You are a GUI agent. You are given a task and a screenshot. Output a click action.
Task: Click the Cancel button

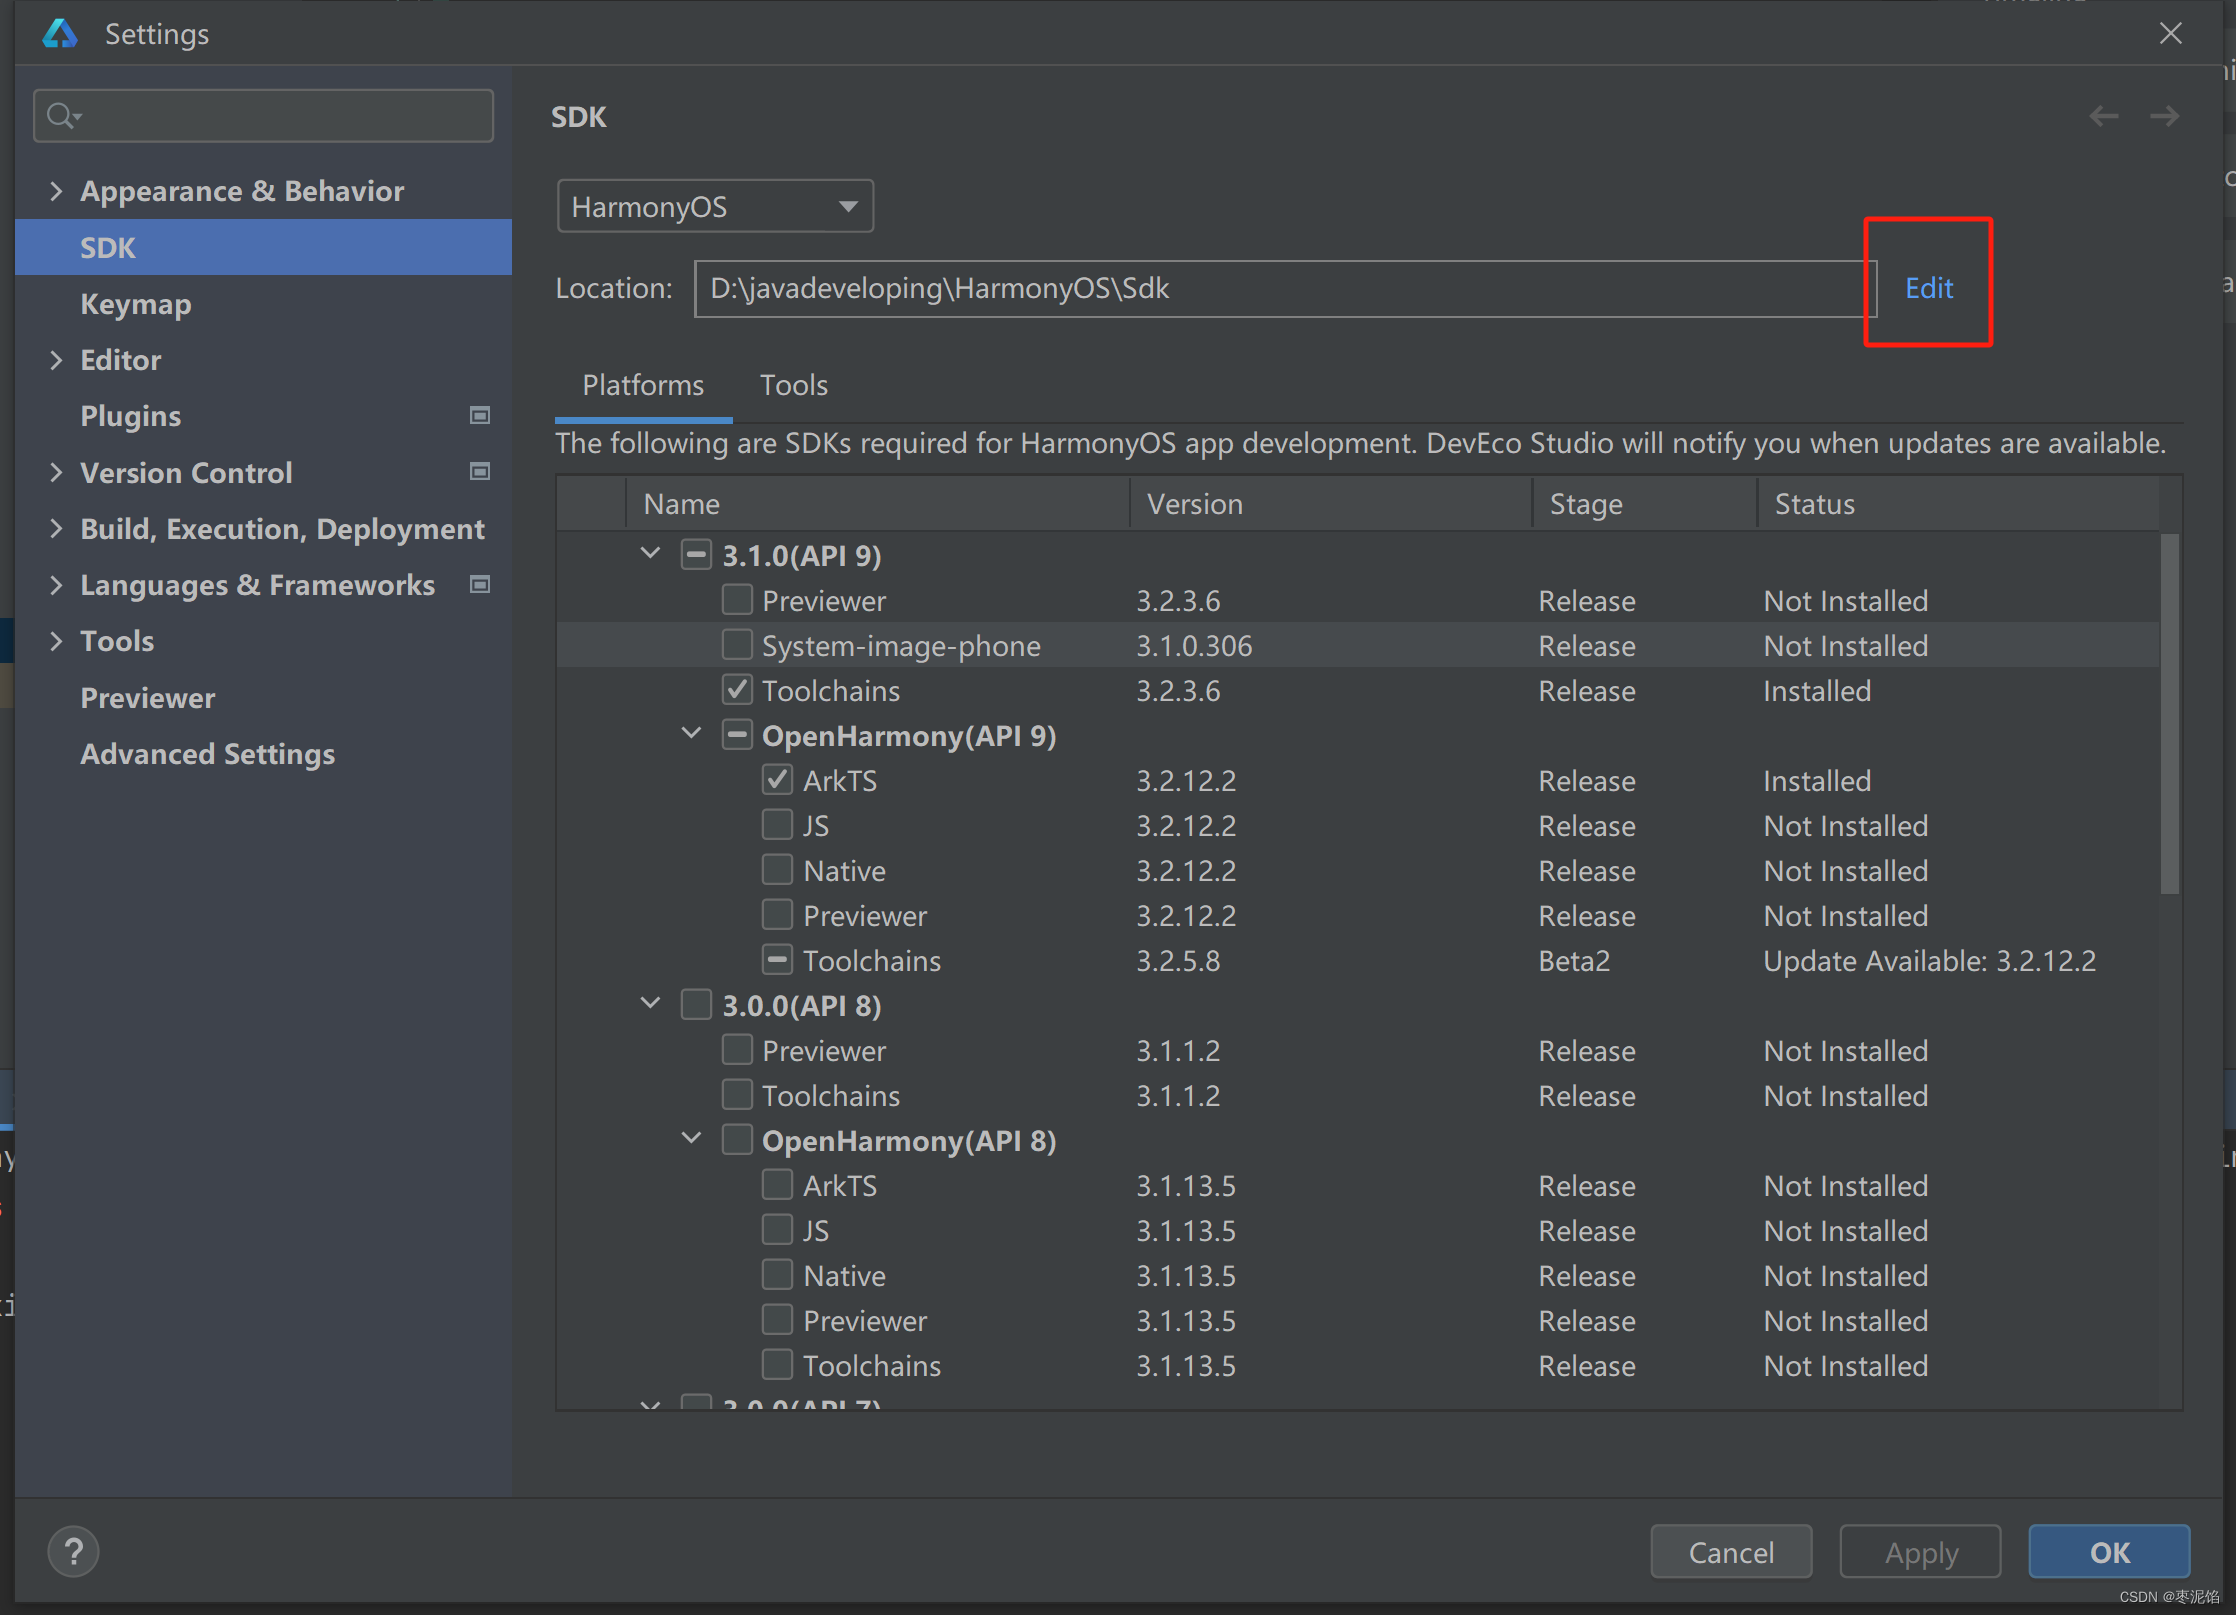pyautogui.click(x=1731, y=1552)
